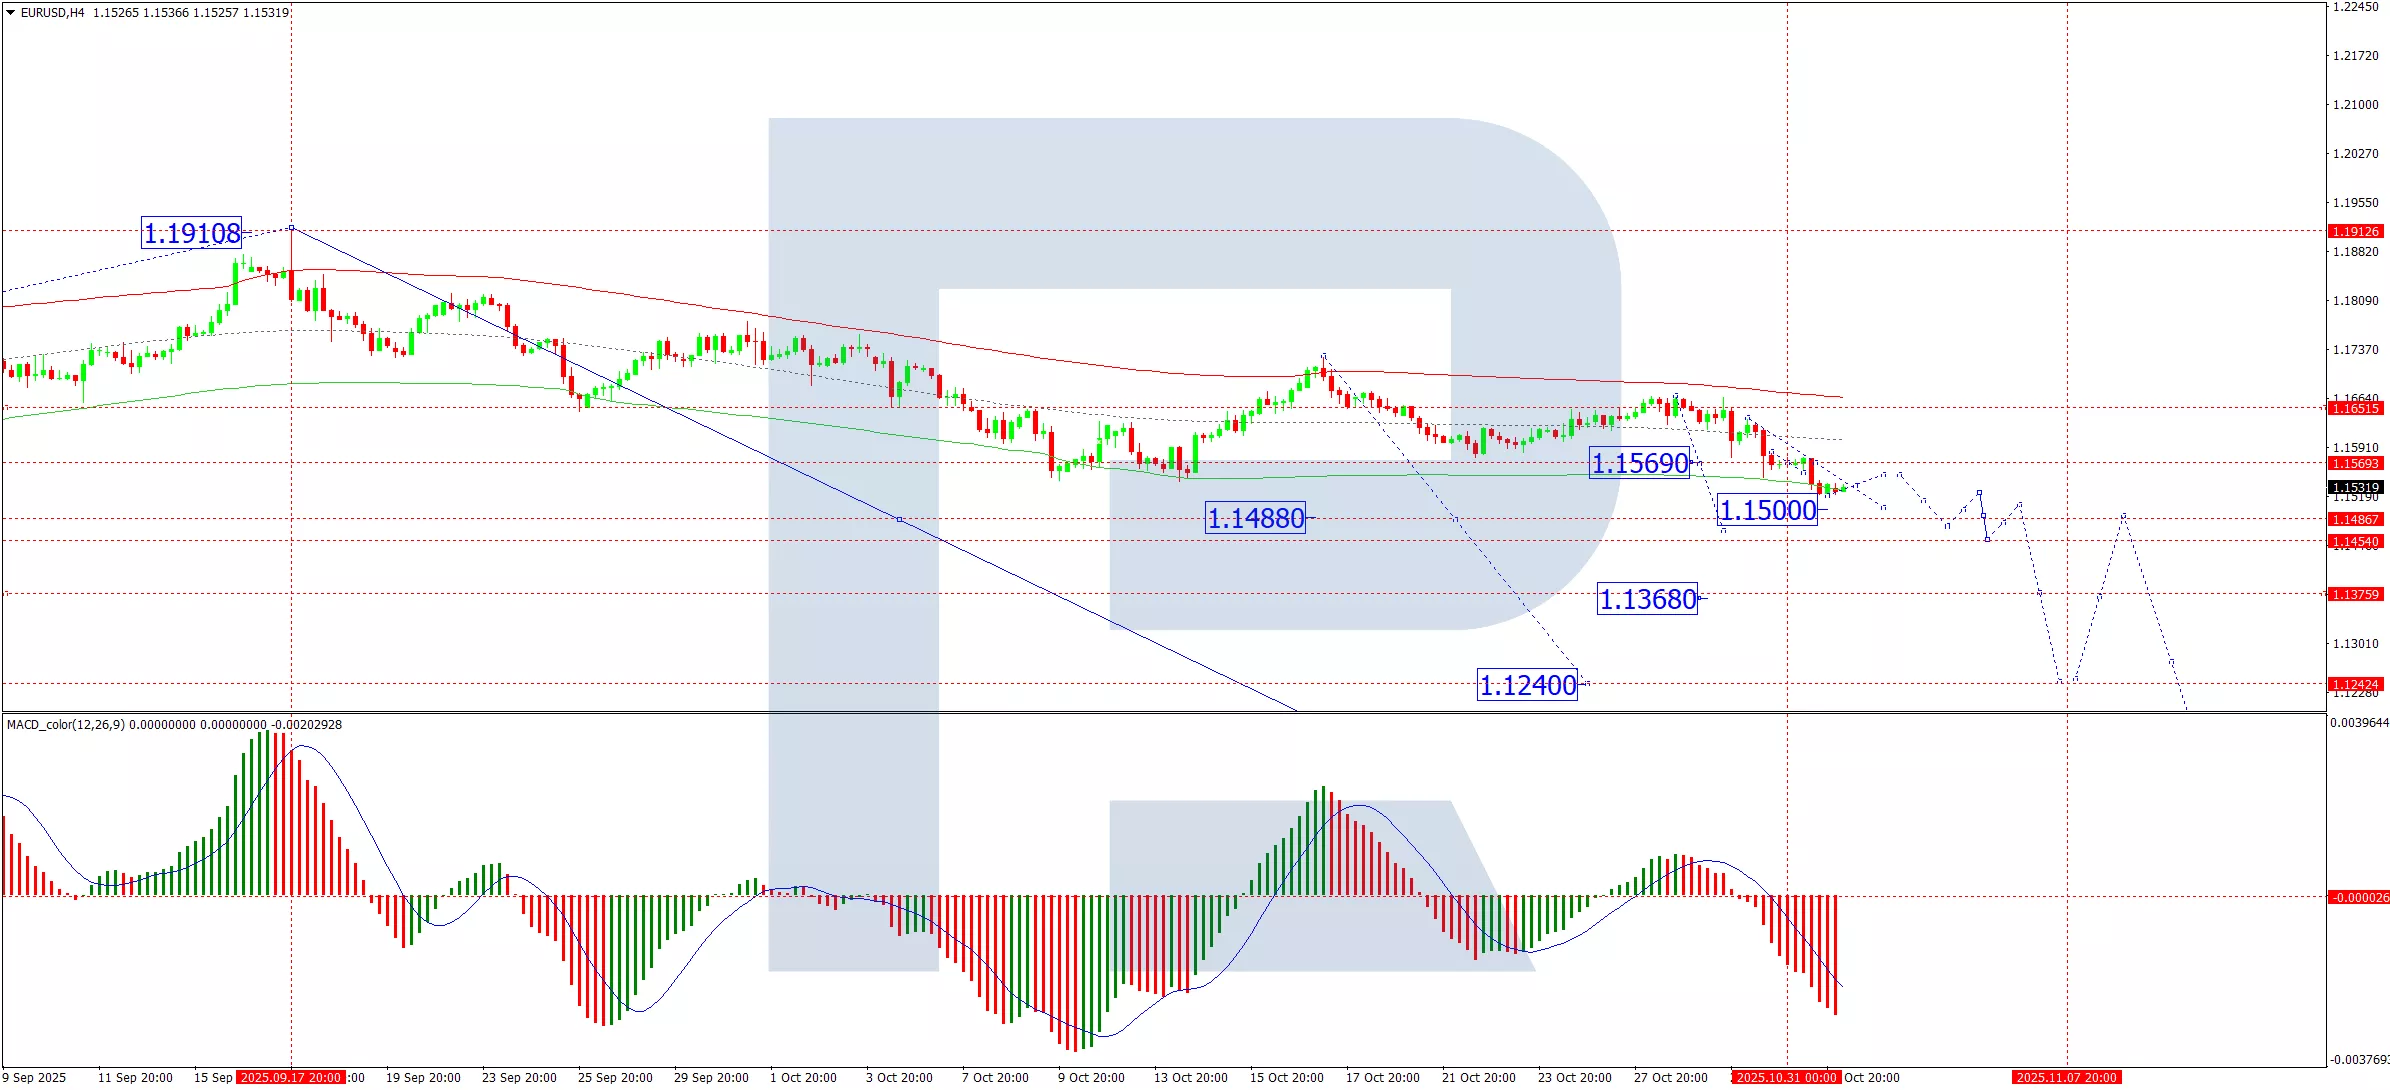Click the red 1.12424 level tag on the price axis
The height and width of the screenshot is (1090, 2390).
2356,685
